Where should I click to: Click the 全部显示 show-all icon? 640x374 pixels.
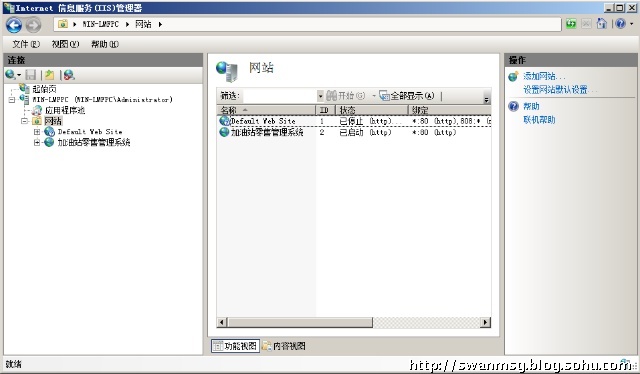click(384, 96)
